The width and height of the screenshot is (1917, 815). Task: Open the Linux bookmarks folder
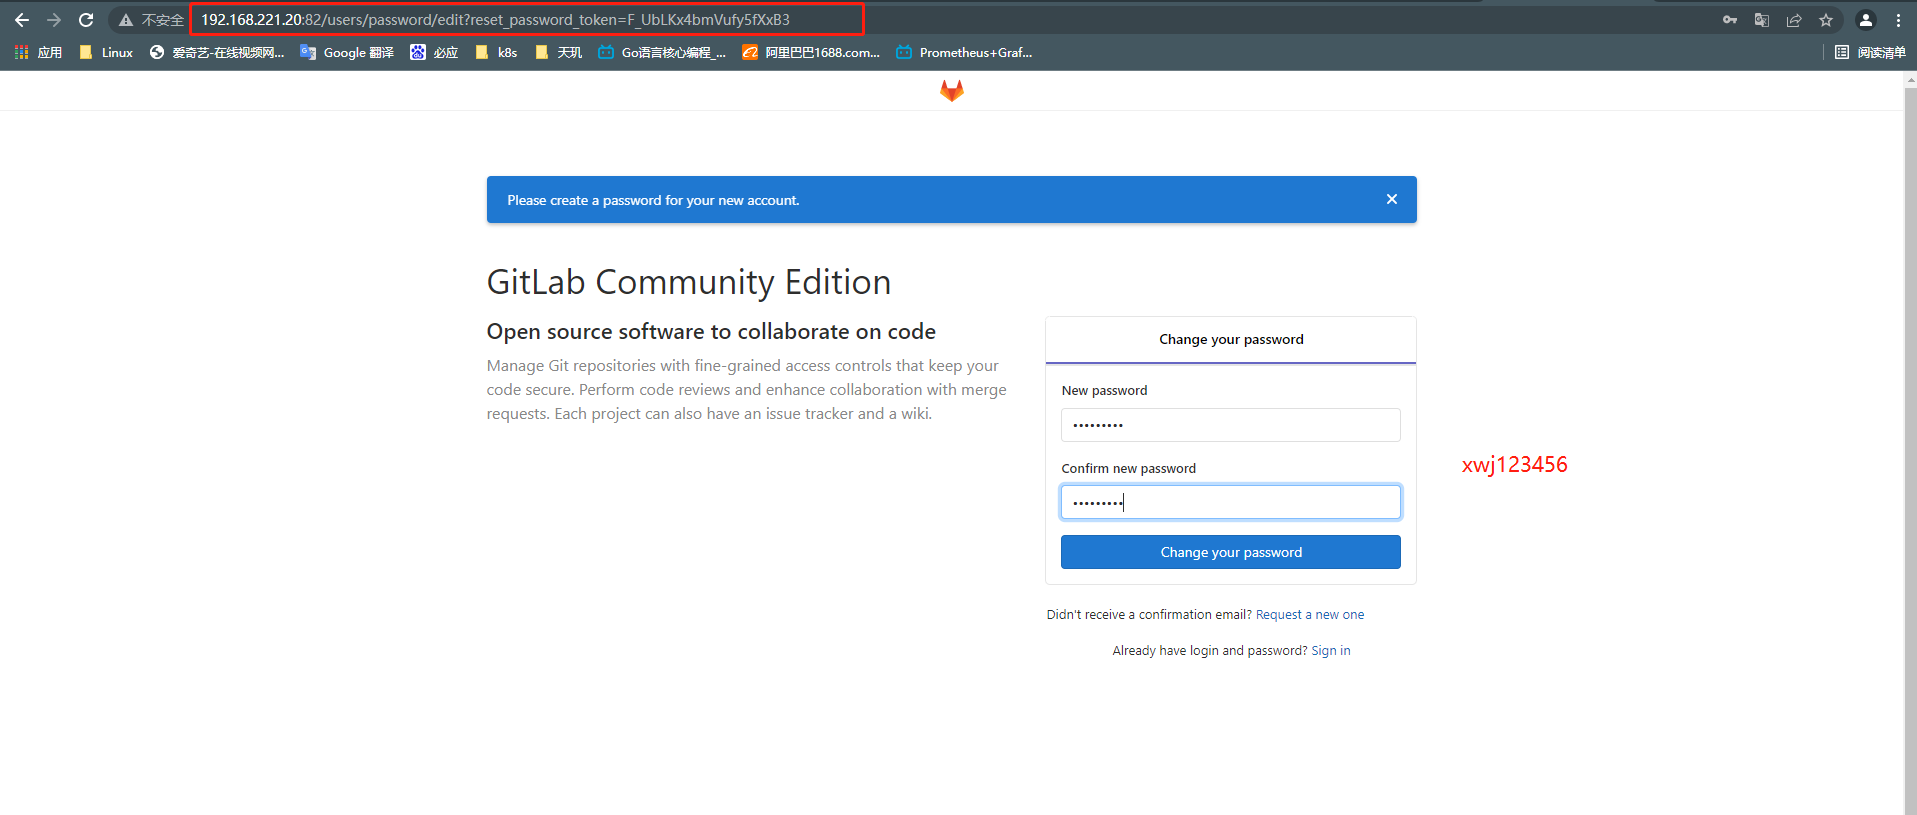pos(105,52)
